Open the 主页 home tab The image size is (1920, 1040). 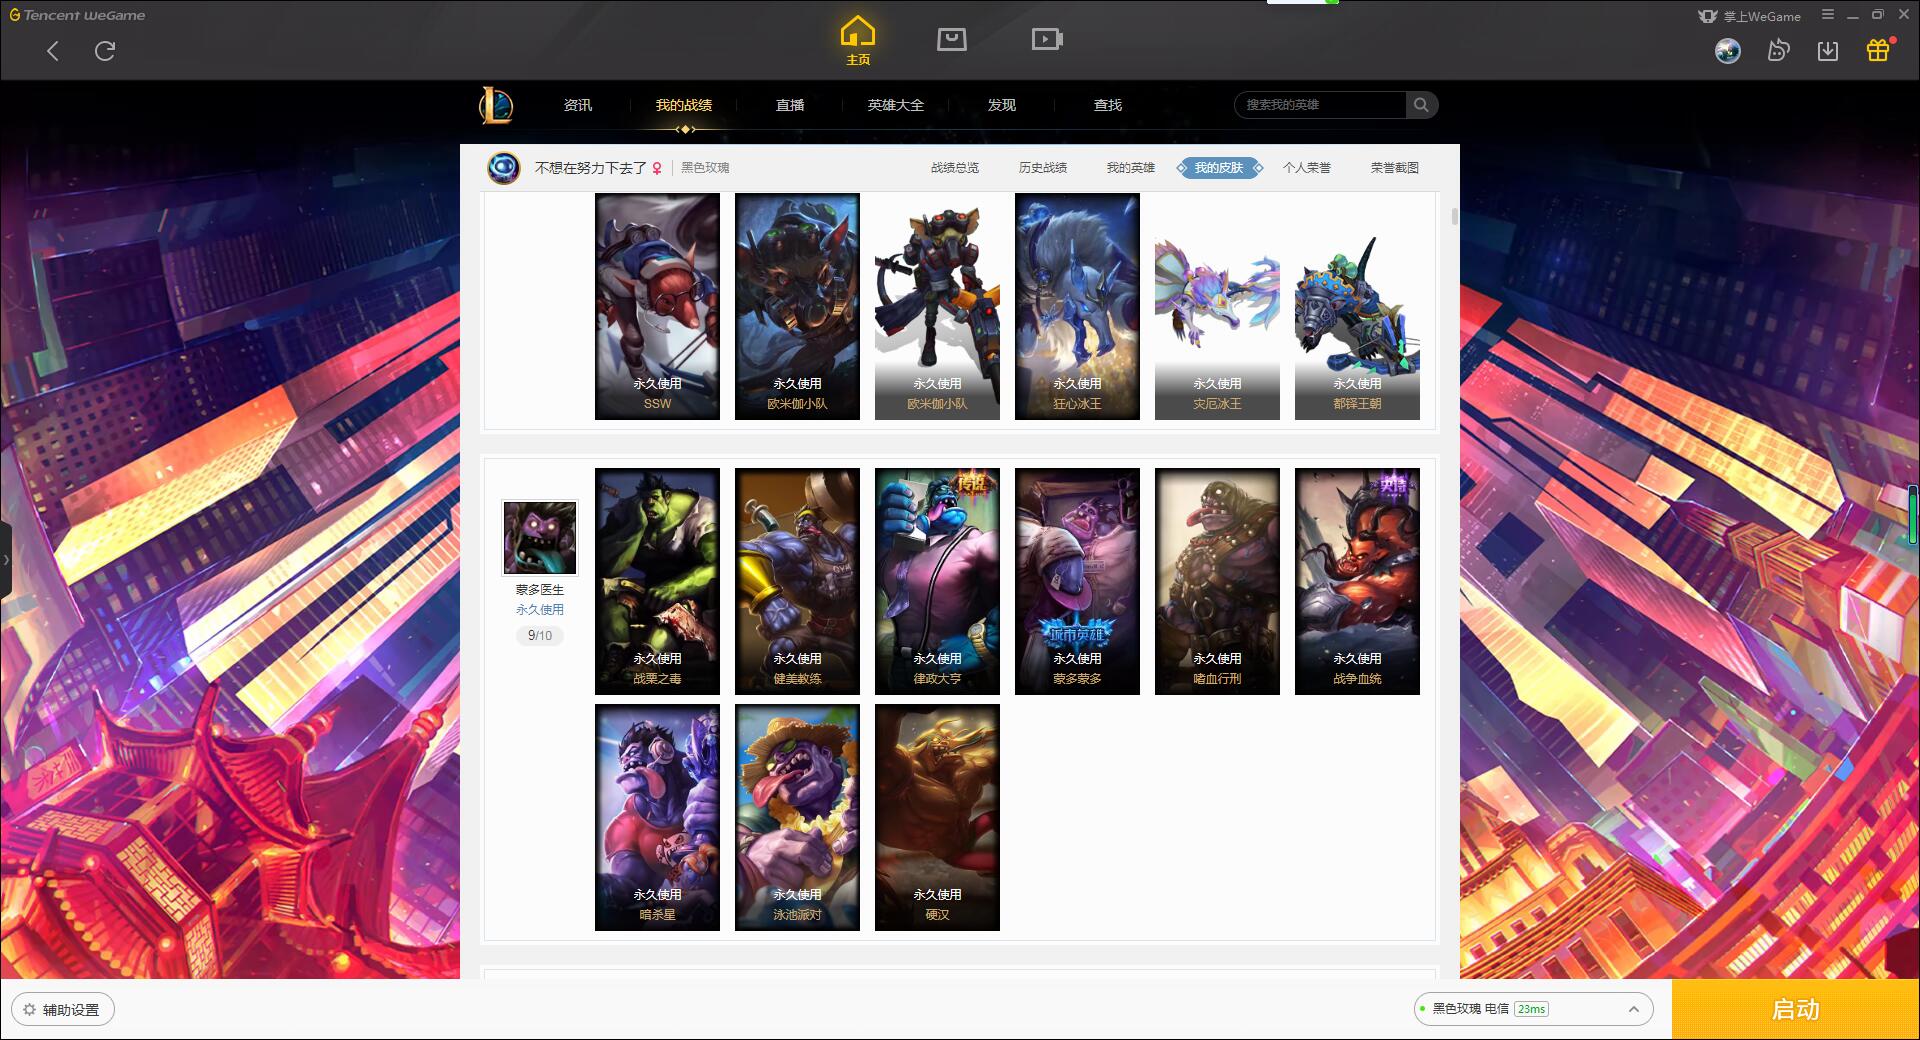point(857,41)
